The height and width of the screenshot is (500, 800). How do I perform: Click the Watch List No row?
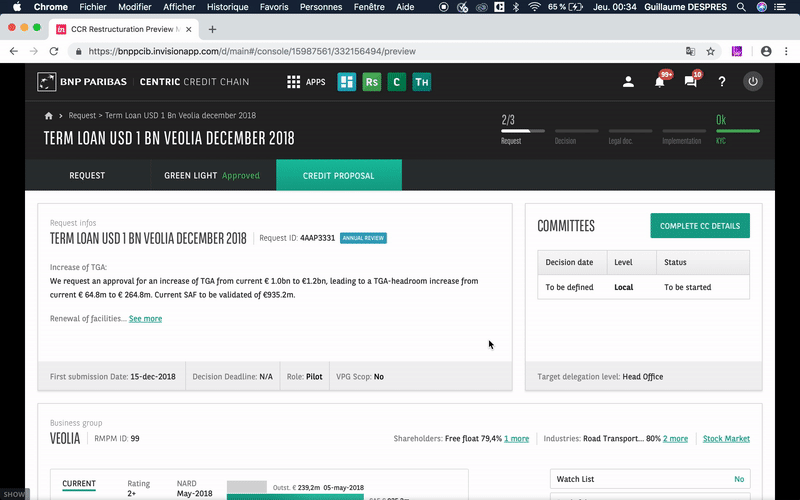tap(651, 479)
